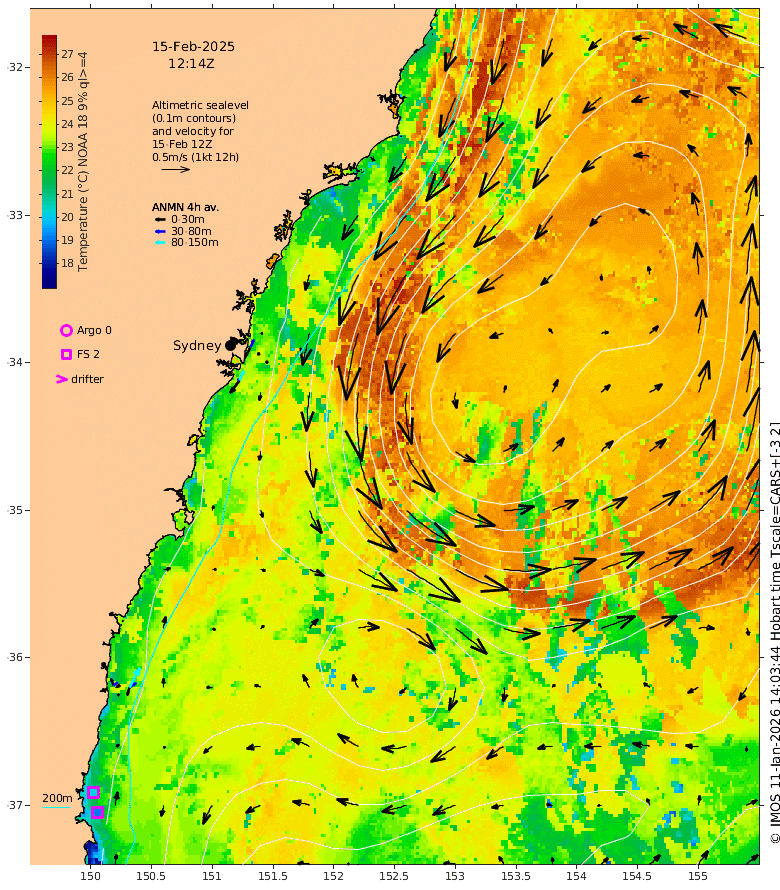Select the lower magenta FS square on map

[97, 812]
